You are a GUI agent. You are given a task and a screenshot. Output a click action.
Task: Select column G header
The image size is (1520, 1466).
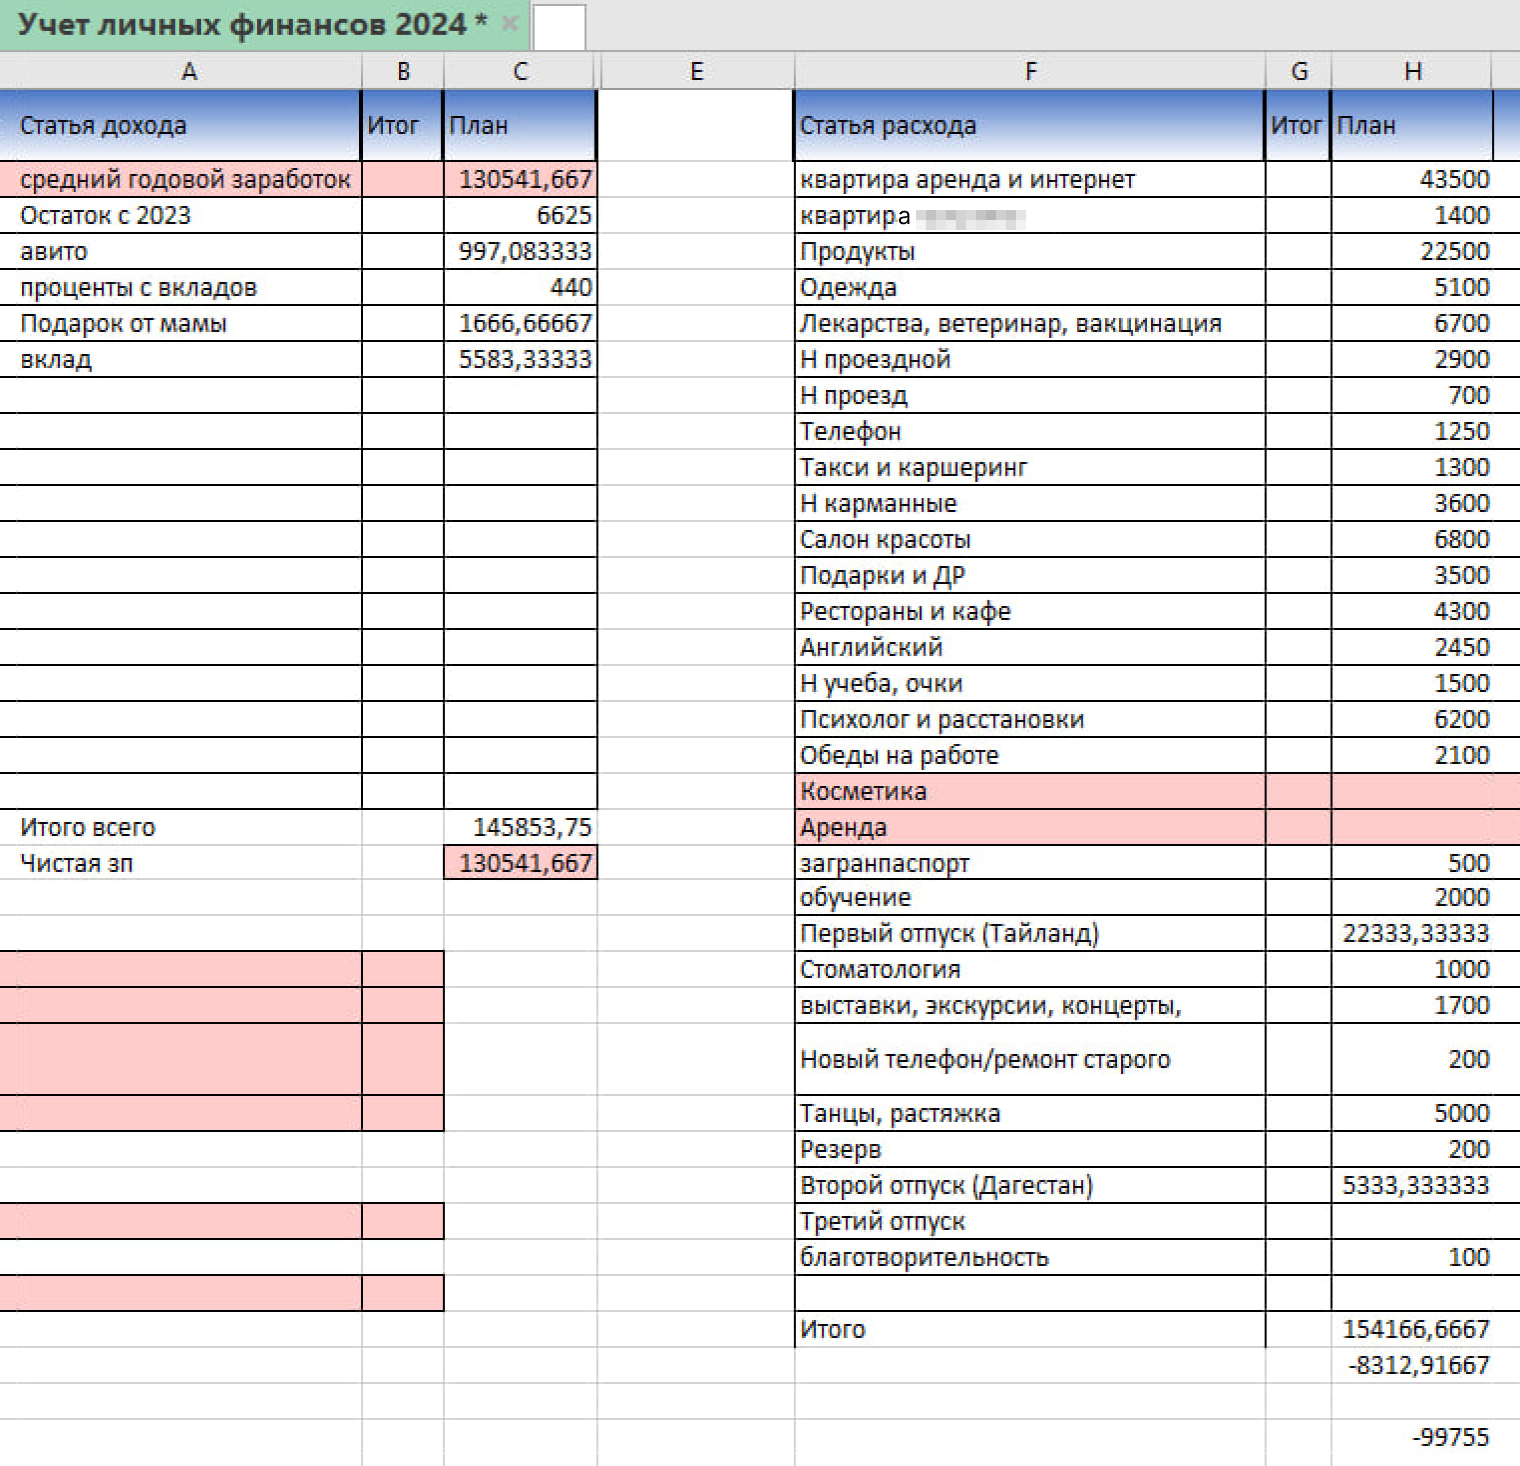pos(1299,71)
